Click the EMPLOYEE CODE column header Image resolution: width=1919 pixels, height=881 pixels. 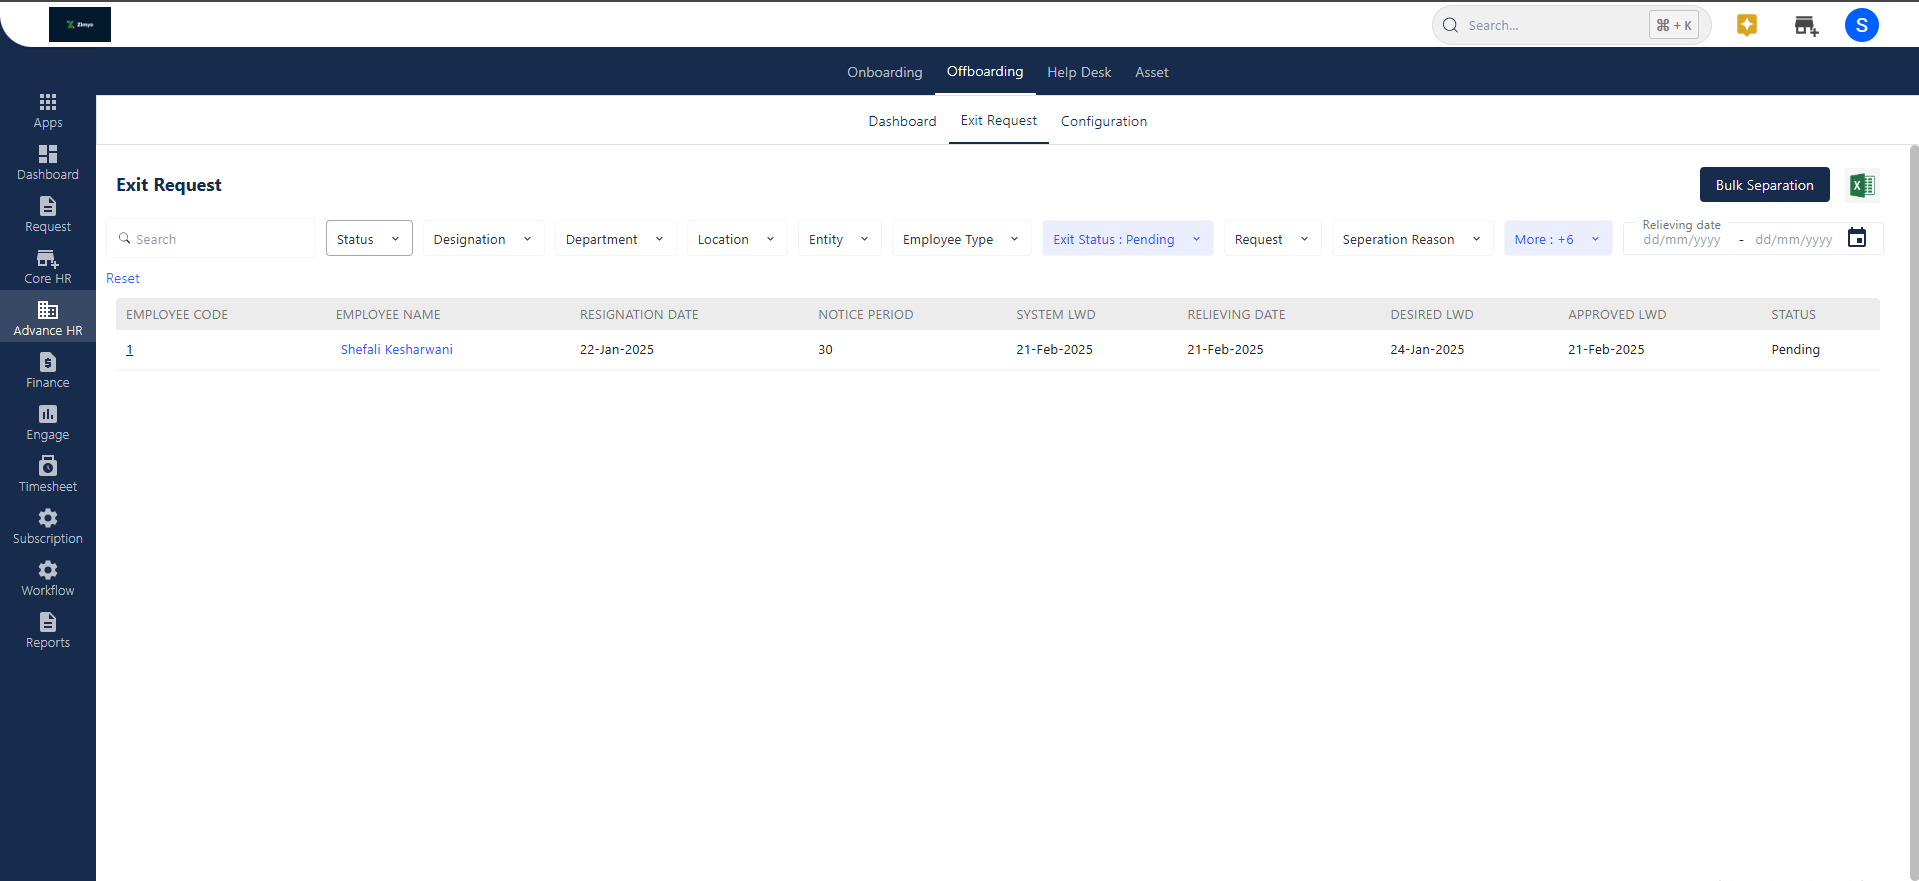177,314
